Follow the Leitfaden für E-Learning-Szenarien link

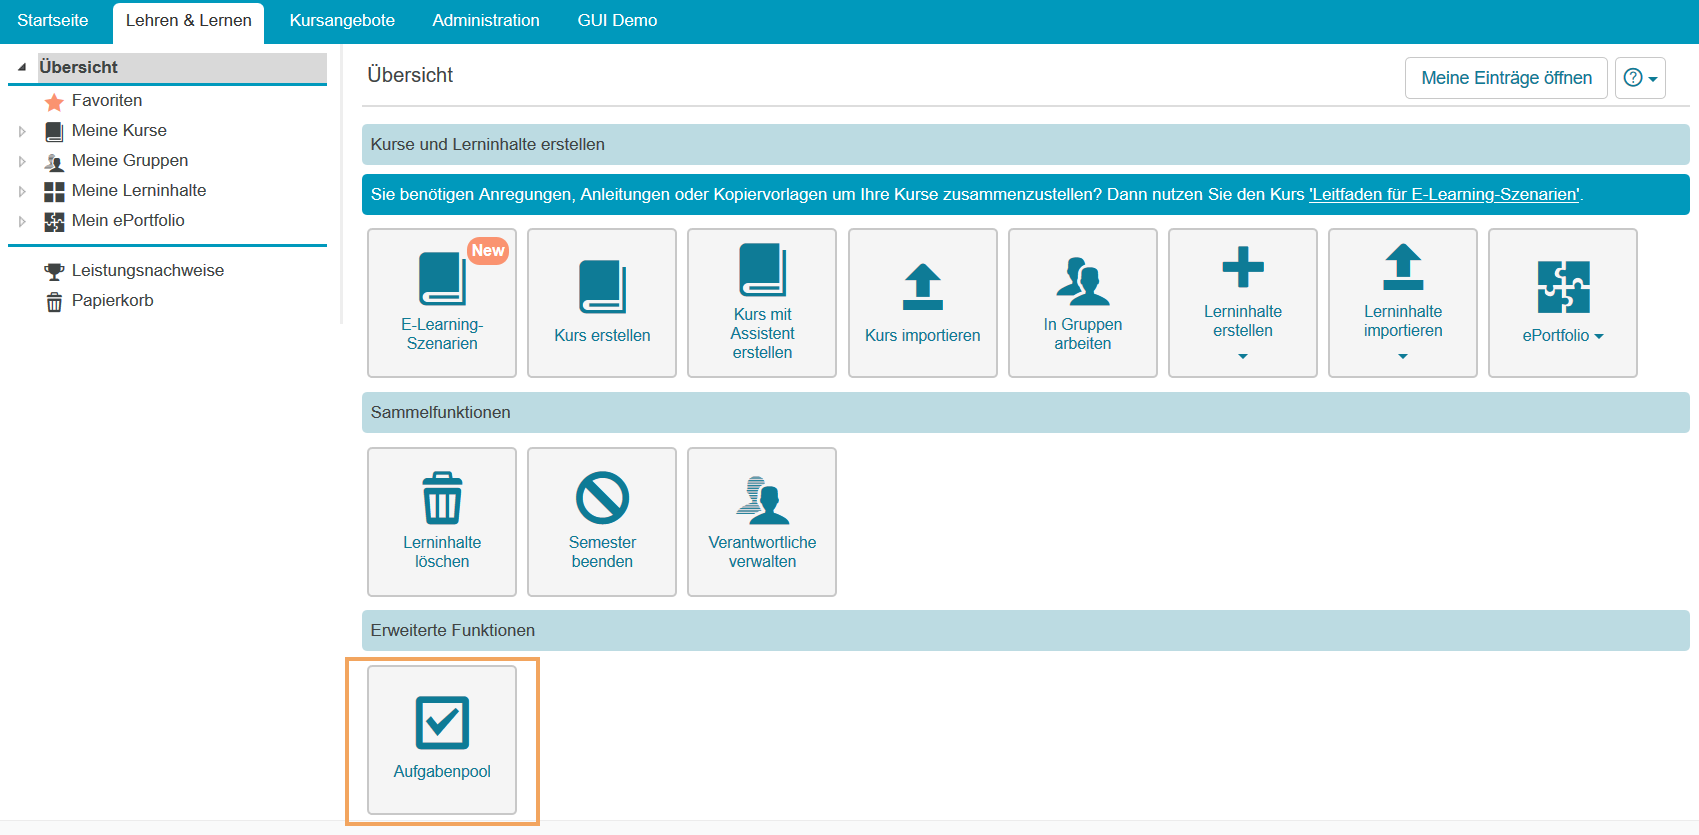click(x=1445, y=195)
